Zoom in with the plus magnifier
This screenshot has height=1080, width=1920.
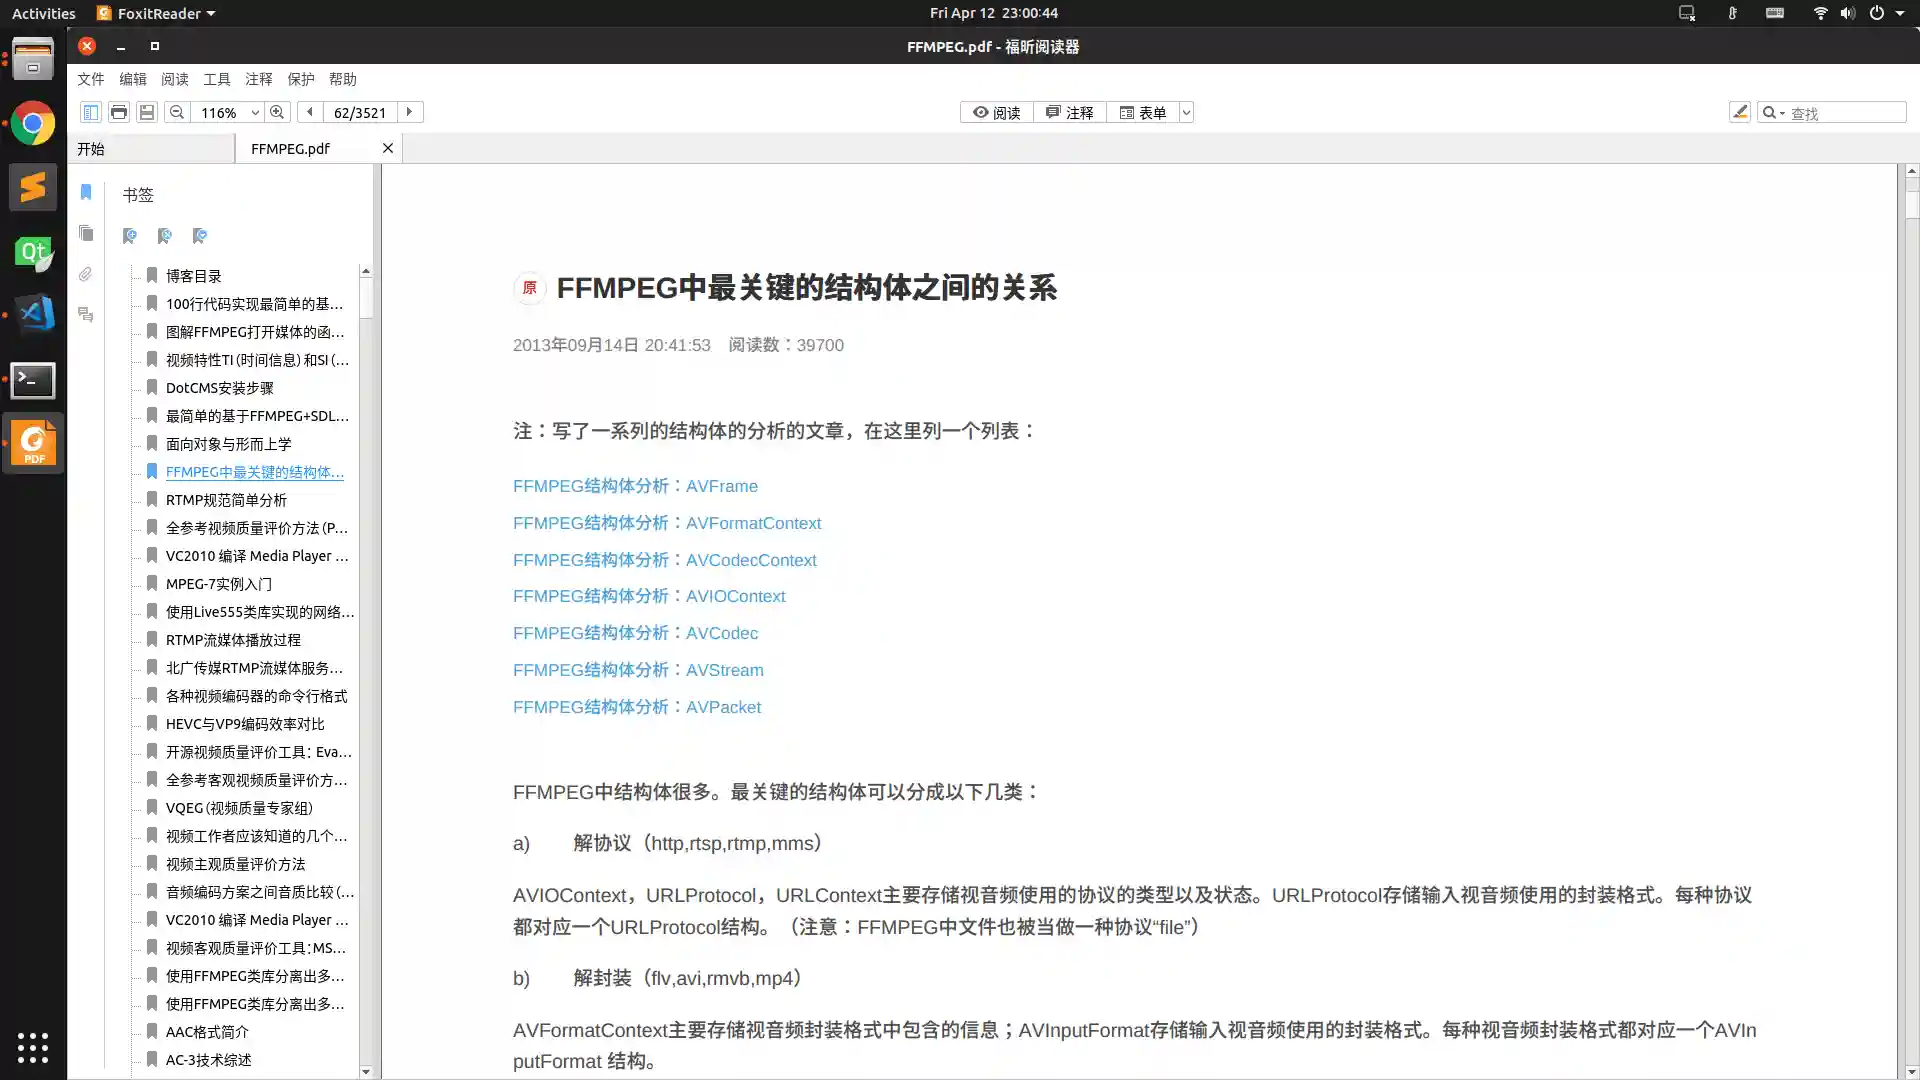[277, 112]
